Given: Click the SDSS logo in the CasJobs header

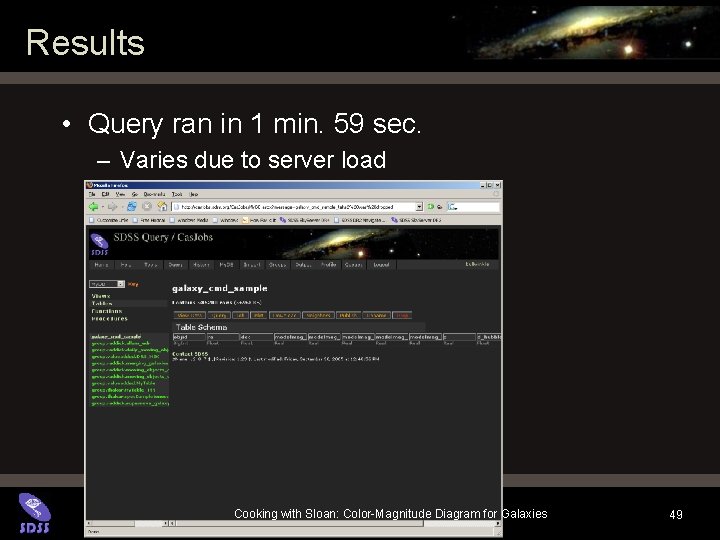Looking at the screenshot, I should click(99, 244).
